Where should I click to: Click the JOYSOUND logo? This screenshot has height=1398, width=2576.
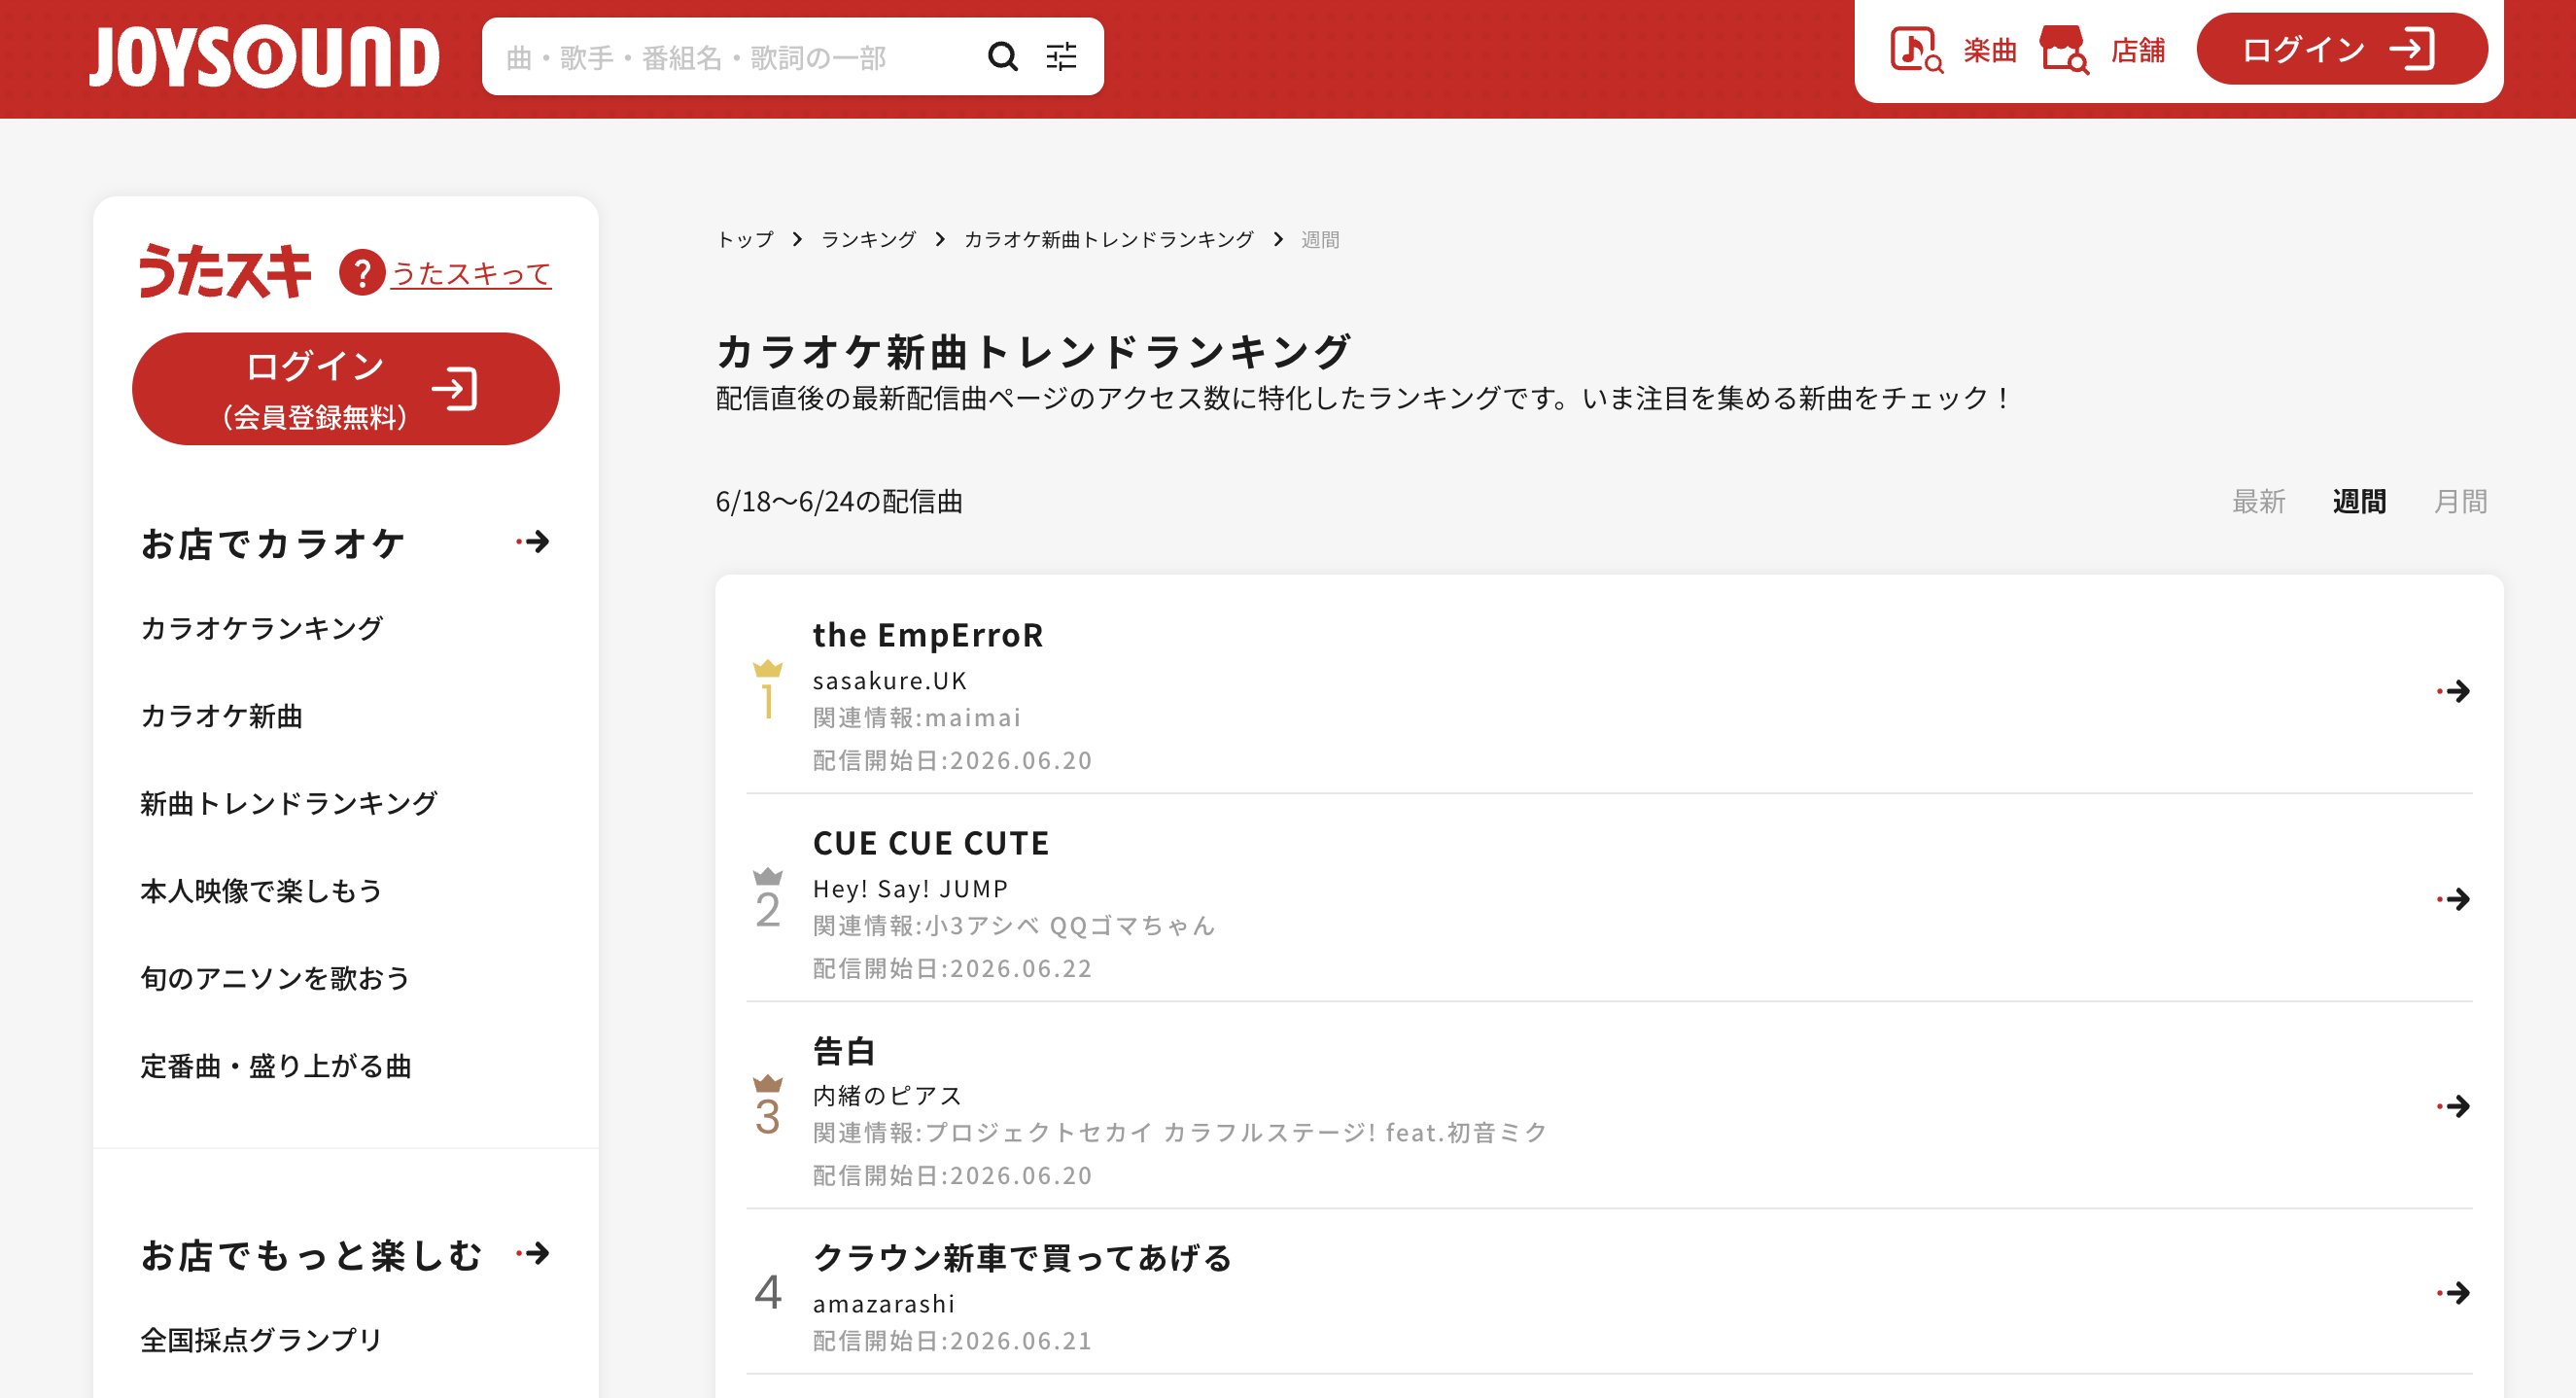[265, 57]
